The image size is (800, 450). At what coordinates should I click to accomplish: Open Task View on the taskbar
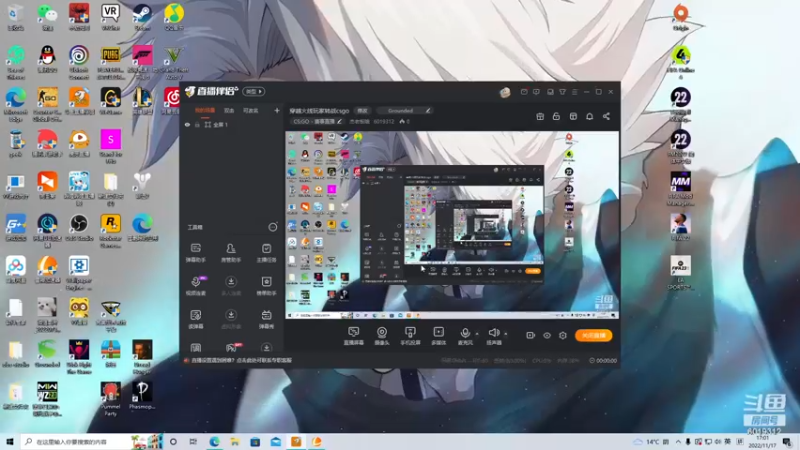(193, 442)
